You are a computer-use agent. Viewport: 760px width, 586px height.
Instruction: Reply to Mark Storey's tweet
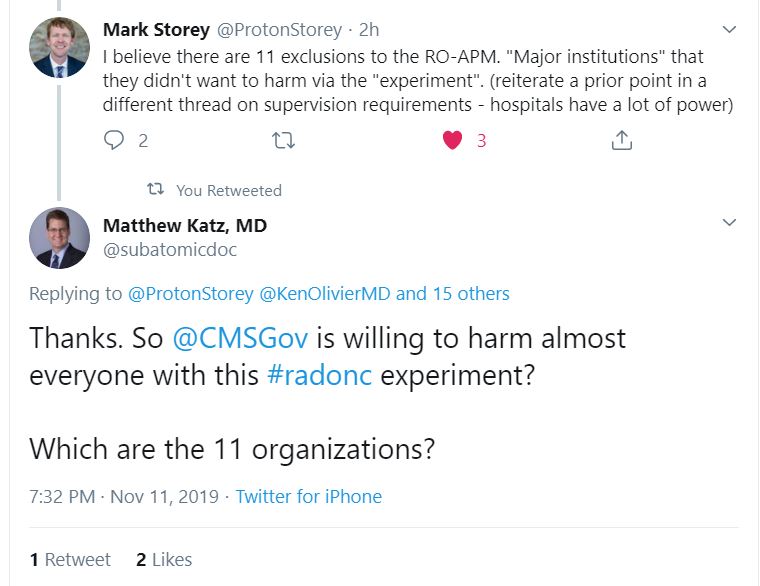tap(114, 141)
